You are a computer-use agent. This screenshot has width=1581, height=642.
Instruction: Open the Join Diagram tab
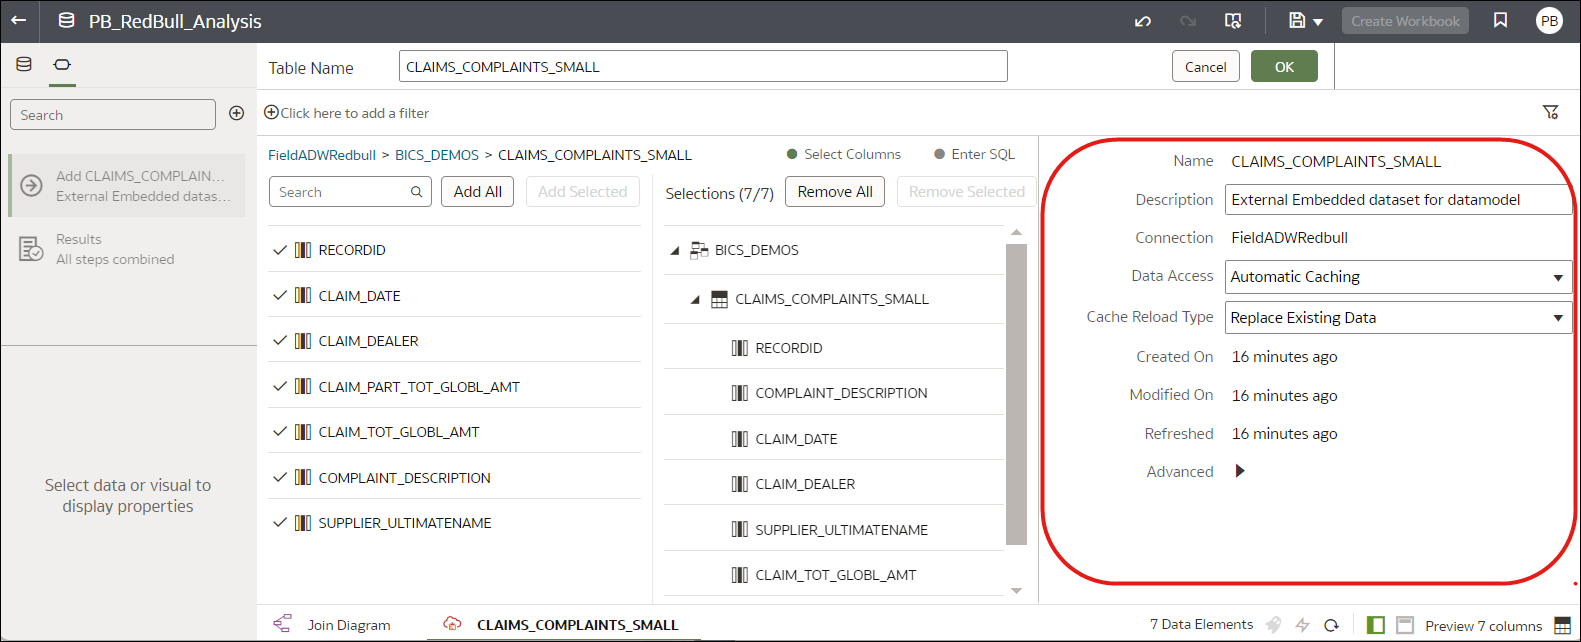pos(333,624)
